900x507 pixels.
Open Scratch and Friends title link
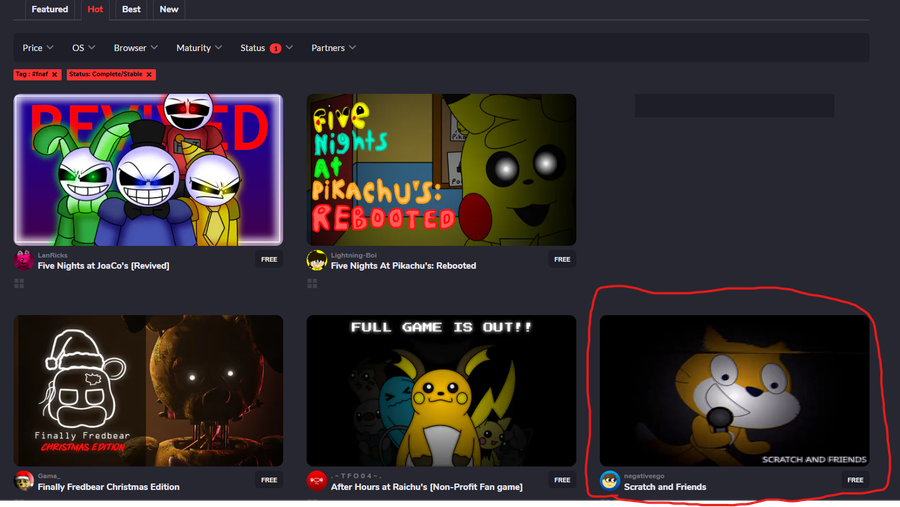point(665,487)
